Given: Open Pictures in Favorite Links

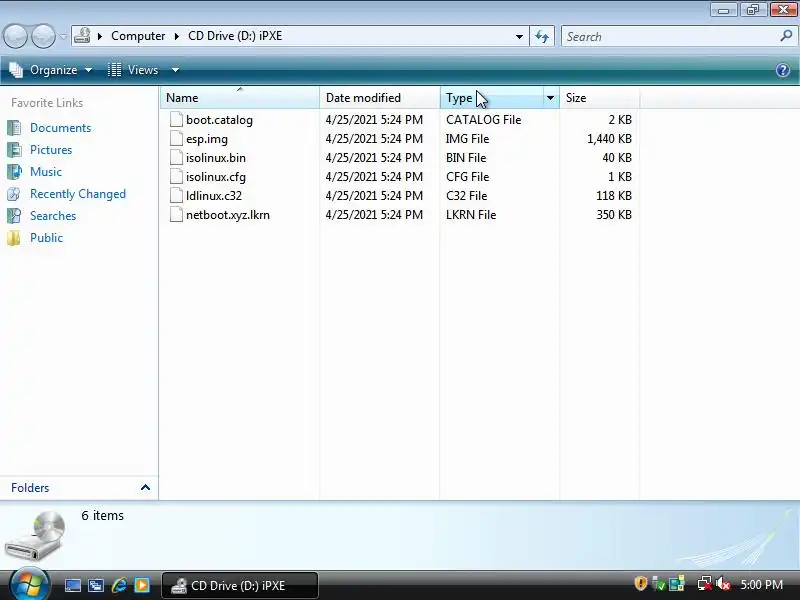Looking at the screenshot, I should (x=51, y=149).
